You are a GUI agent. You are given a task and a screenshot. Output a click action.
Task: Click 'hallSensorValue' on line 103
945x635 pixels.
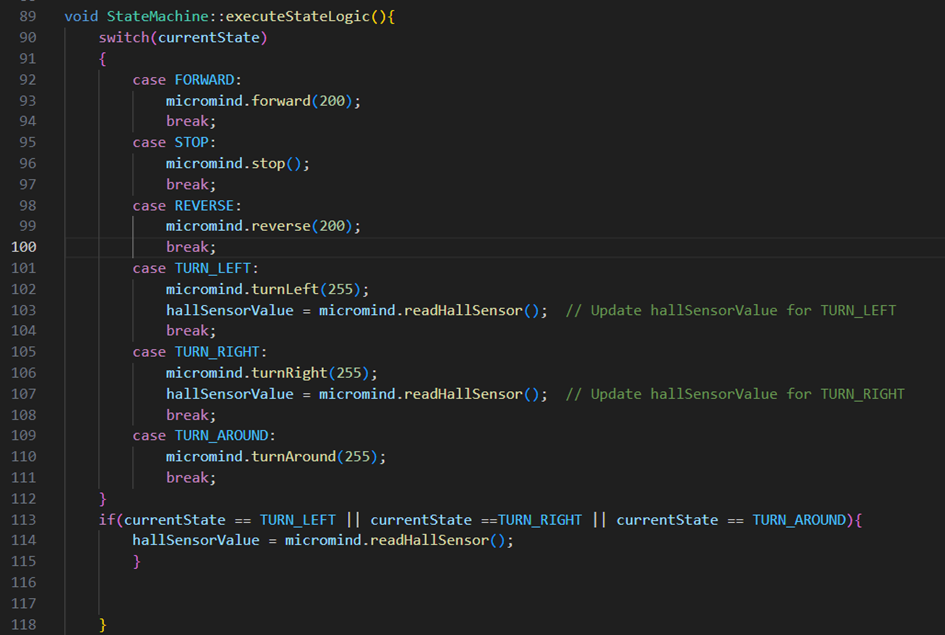click(230, 310)
